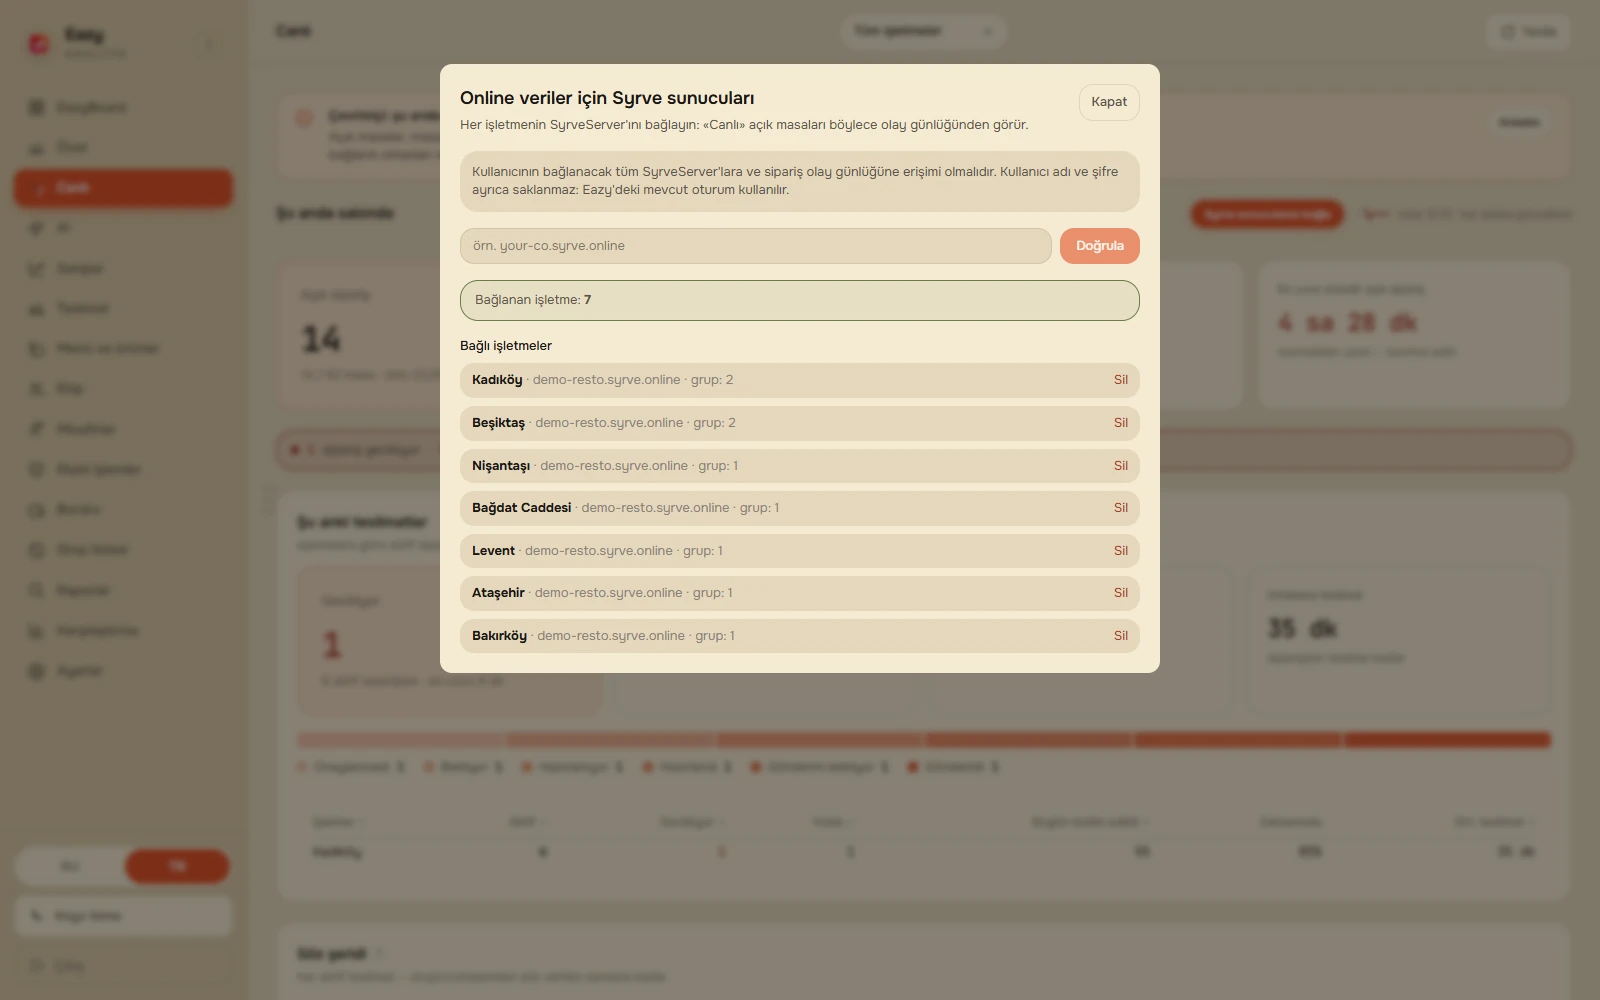The image size is (1600, 1000).
Task: Delete the Beşiktaş connection with Sil
Action: (x=1121, y=423)
